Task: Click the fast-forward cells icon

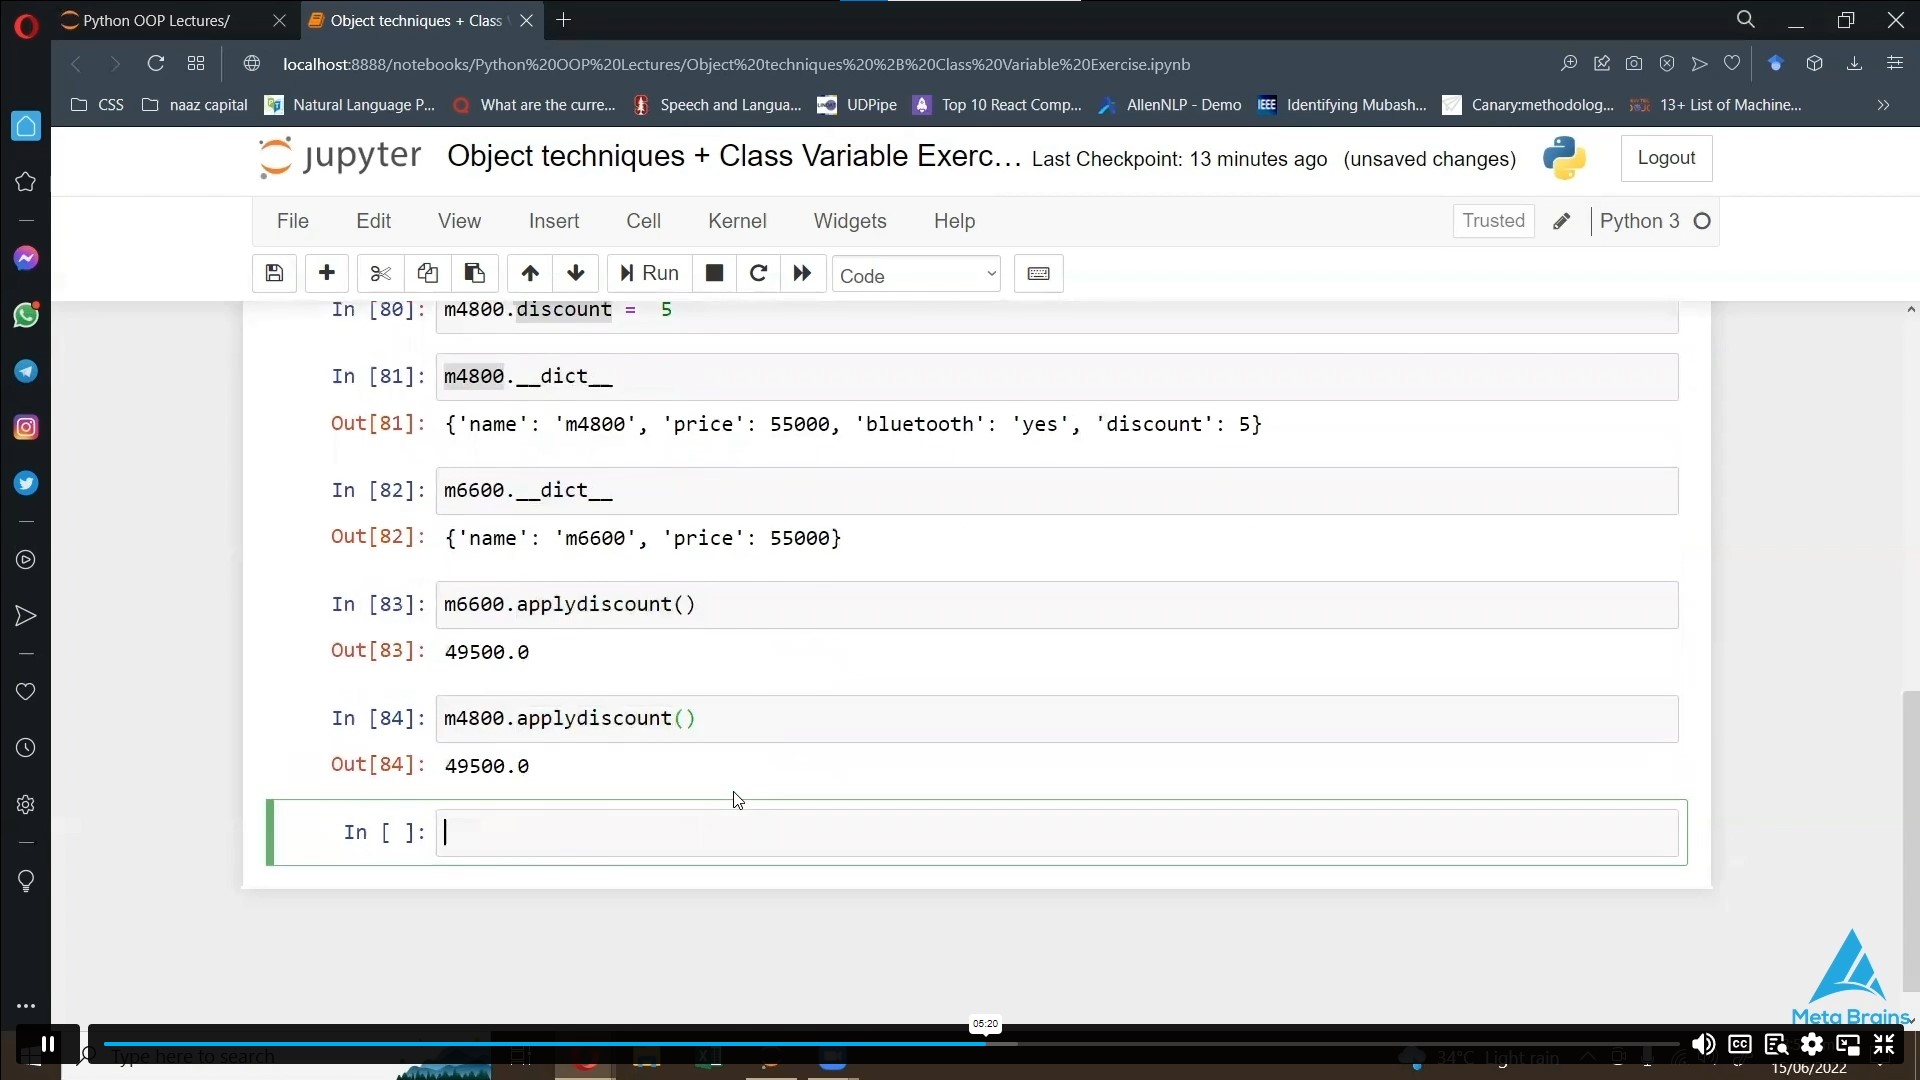Action: (802, 273)
